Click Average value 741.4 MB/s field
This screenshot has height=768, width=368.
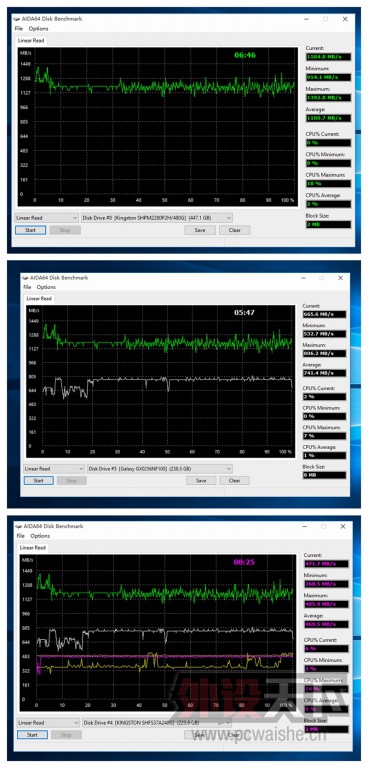324,373
